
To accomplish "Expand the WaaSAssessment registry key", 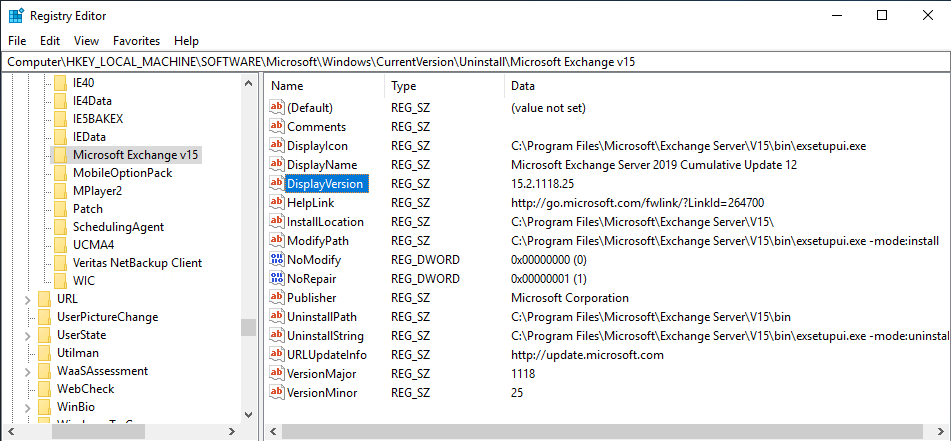I will tap(28, 371).
